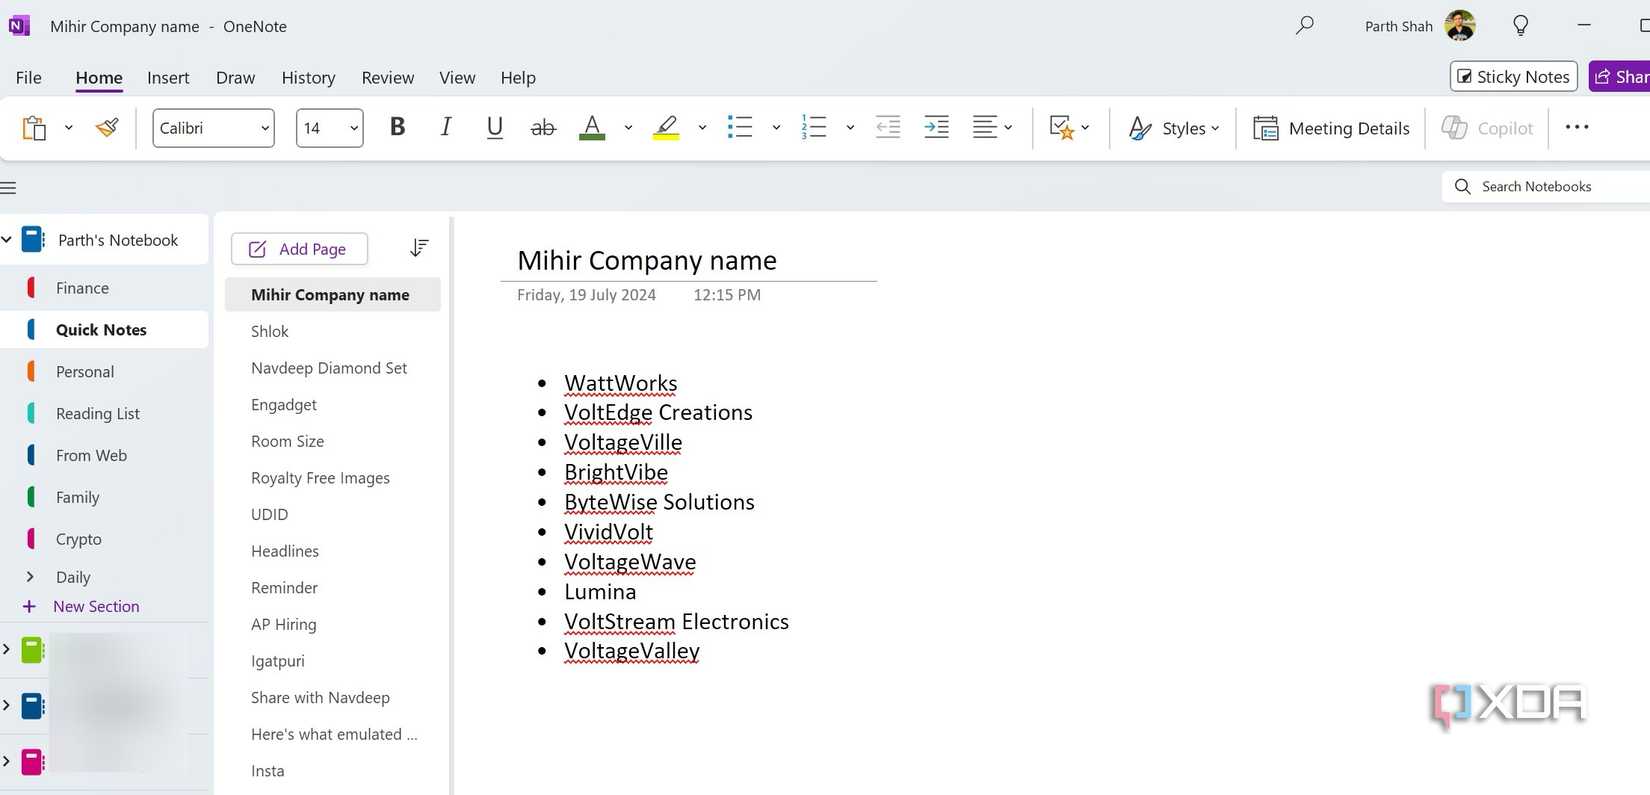Viewport: 1650px width, 795px height.
Task: Click the Paste clipboard icon
Action: 34,128
